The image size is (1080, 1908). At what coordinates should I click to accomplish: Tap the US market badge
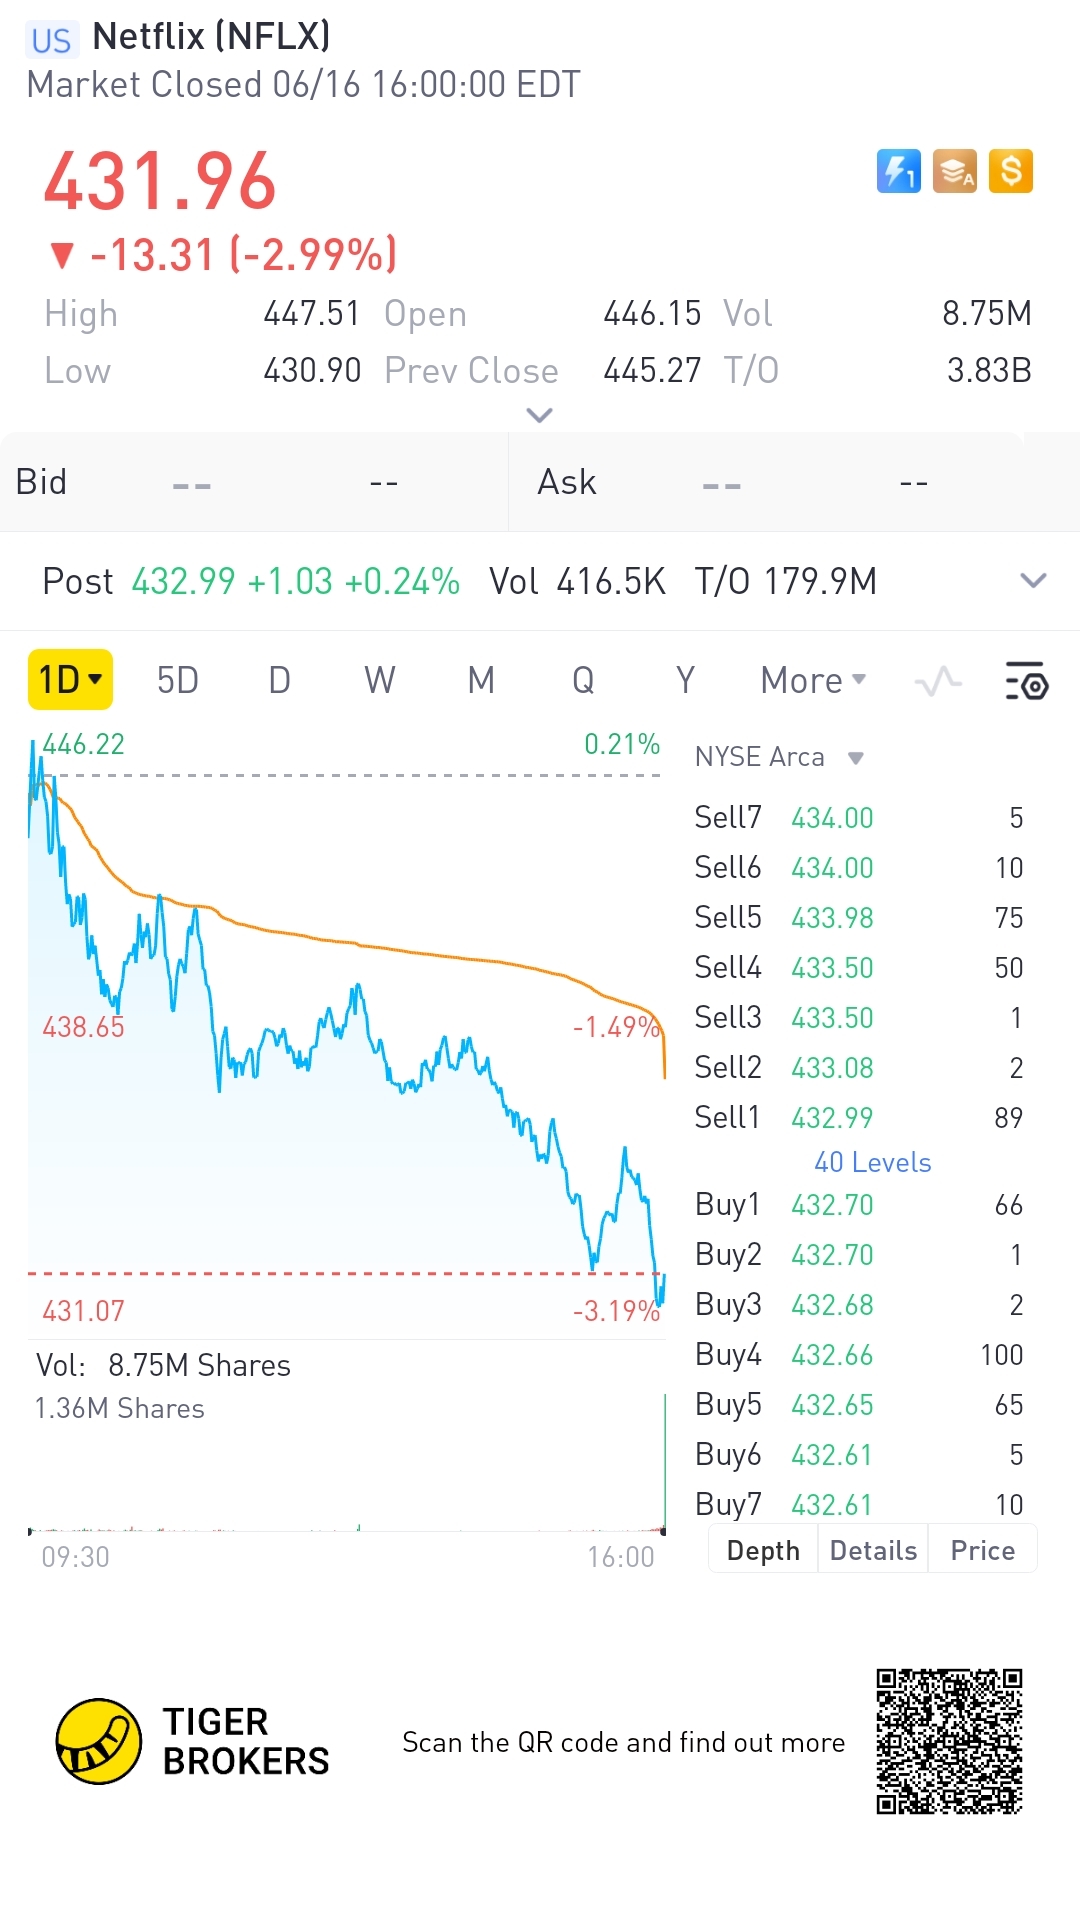point(51,40)
